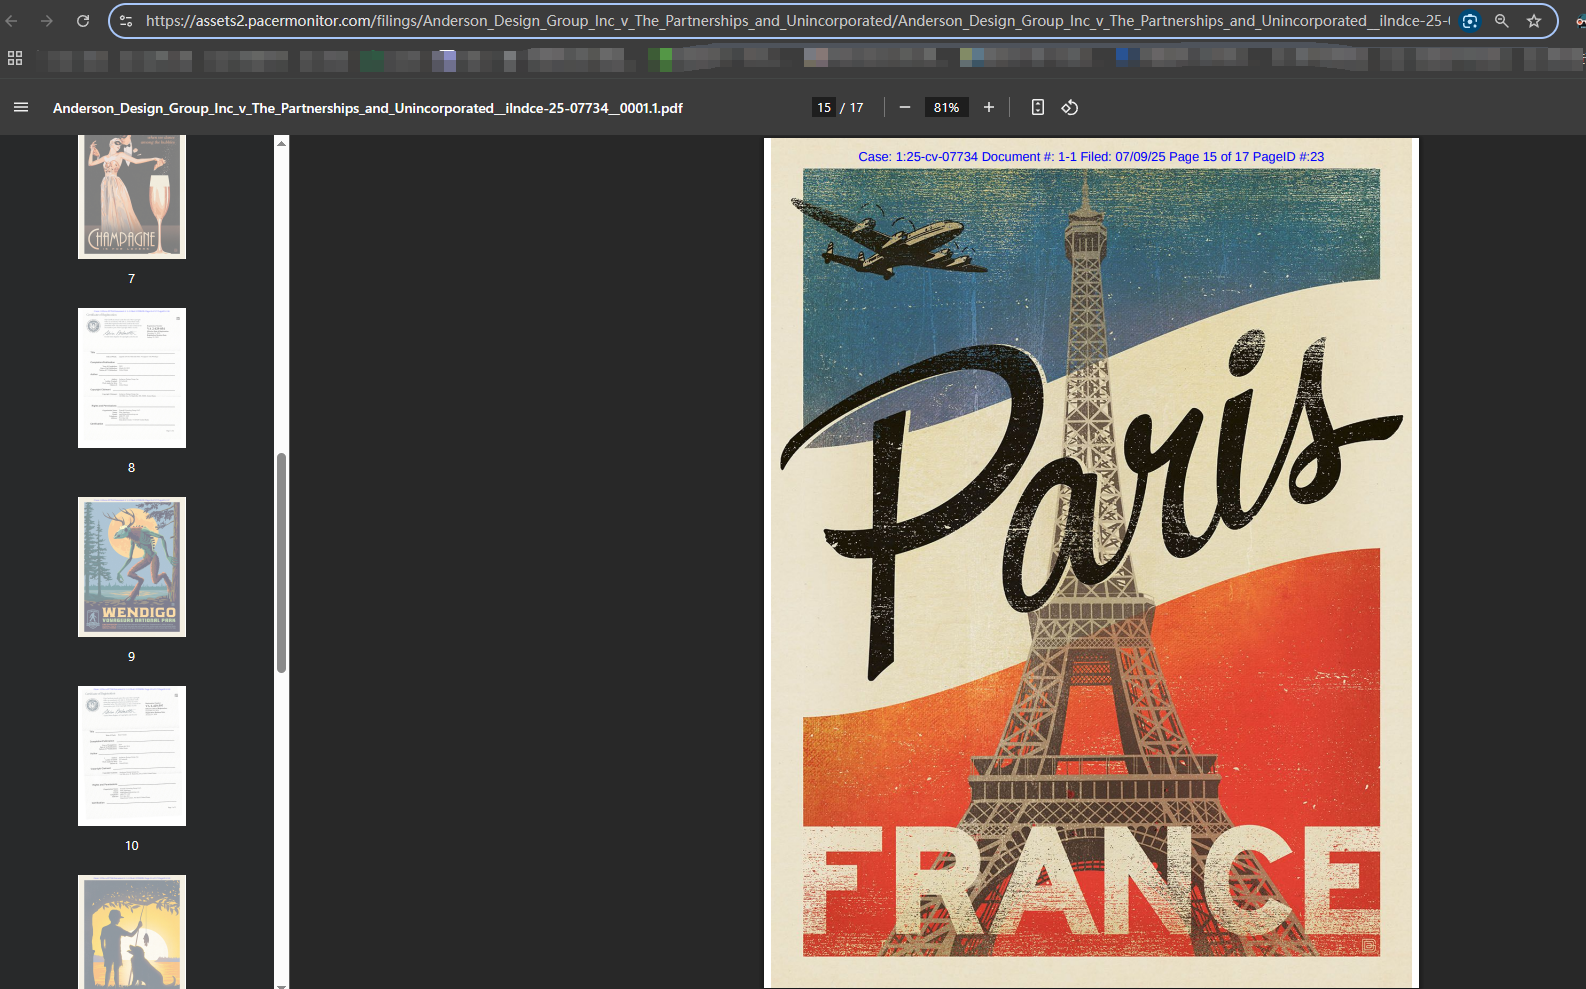Open page 10 certificate thumbnail
The image size is (1586, 989).
click(132, 756)
